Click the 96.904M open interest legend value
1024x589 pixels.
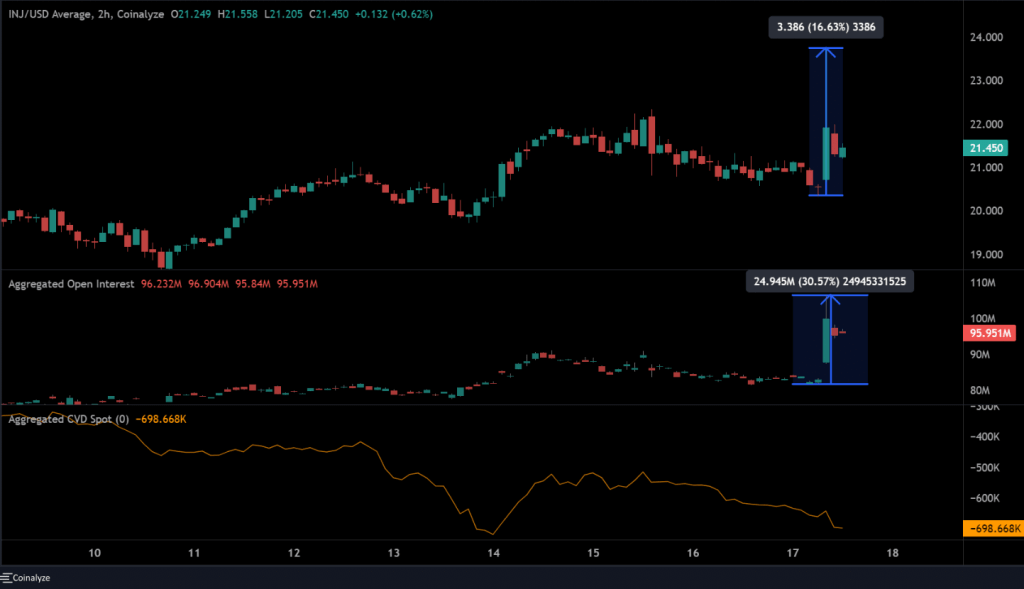tap(208, 284)
